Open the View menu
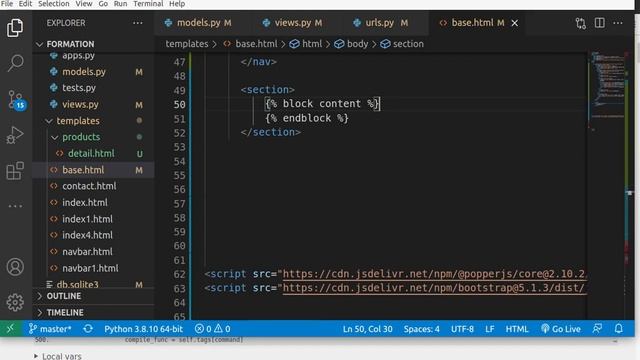Screen dimensions: 640x360 point(84,4)
